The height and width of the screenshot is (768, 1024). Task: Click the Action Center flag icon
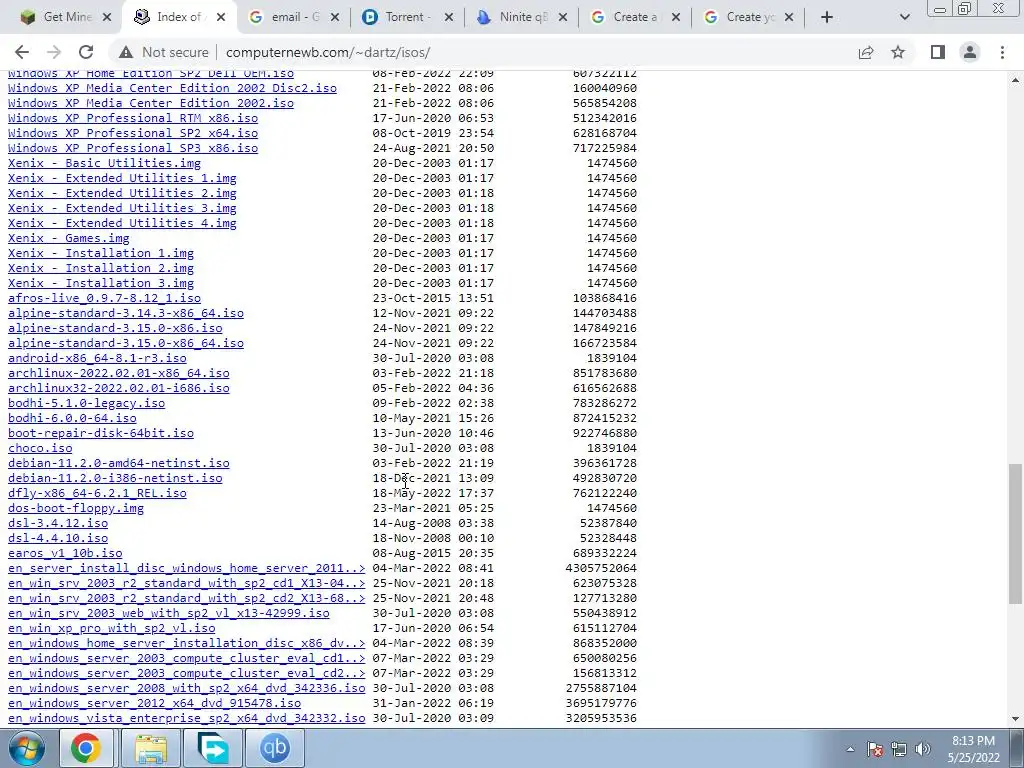pyautogui.click(x=875, y=749)
